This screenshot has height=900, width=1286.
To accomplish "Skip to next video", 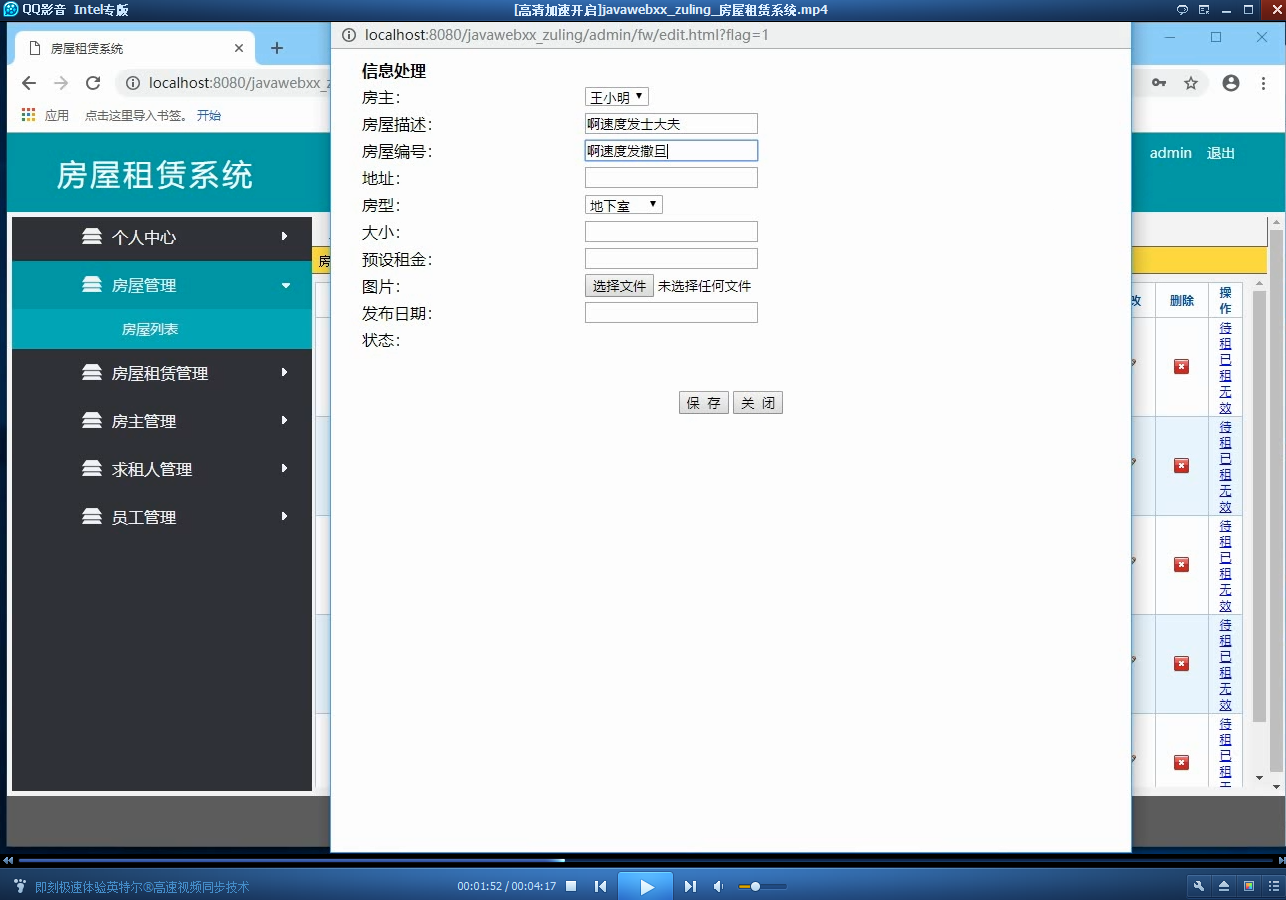I will coord(690,886).
